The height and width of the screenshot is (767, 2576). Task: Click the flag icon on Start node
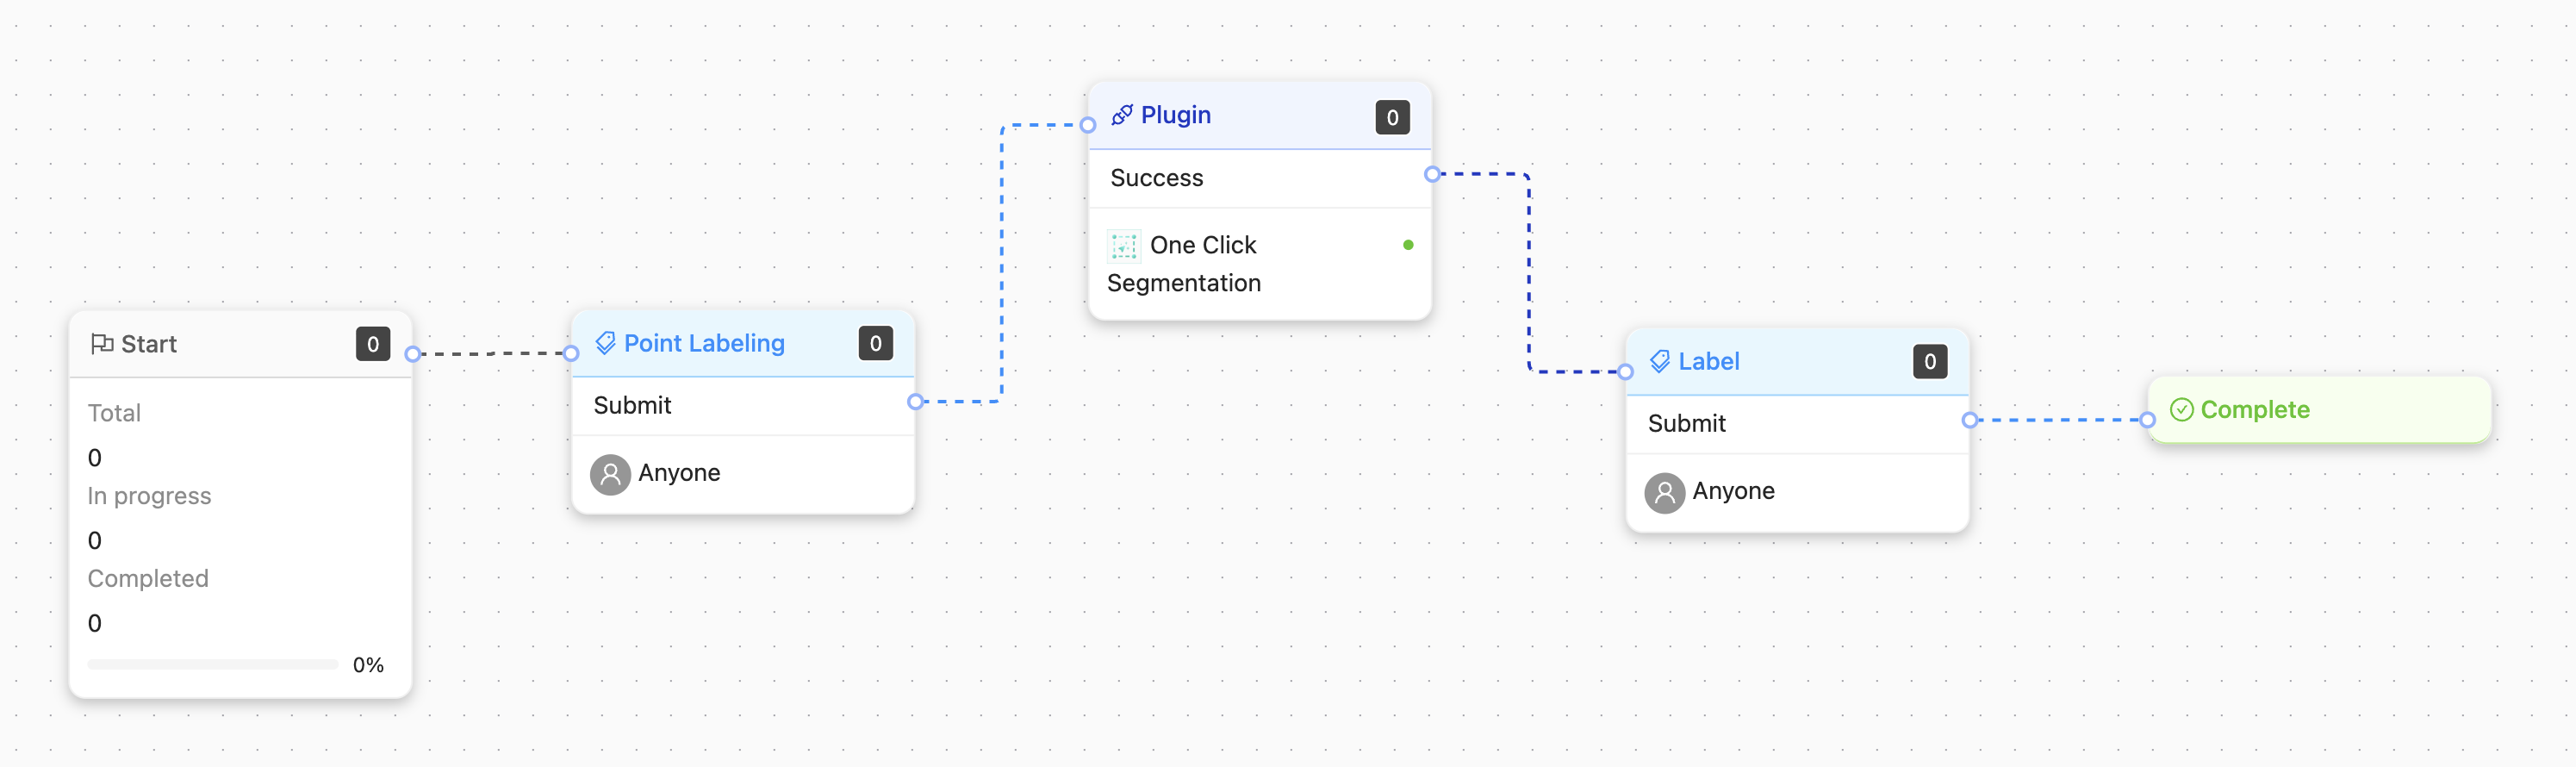click(x=101, y=344)
